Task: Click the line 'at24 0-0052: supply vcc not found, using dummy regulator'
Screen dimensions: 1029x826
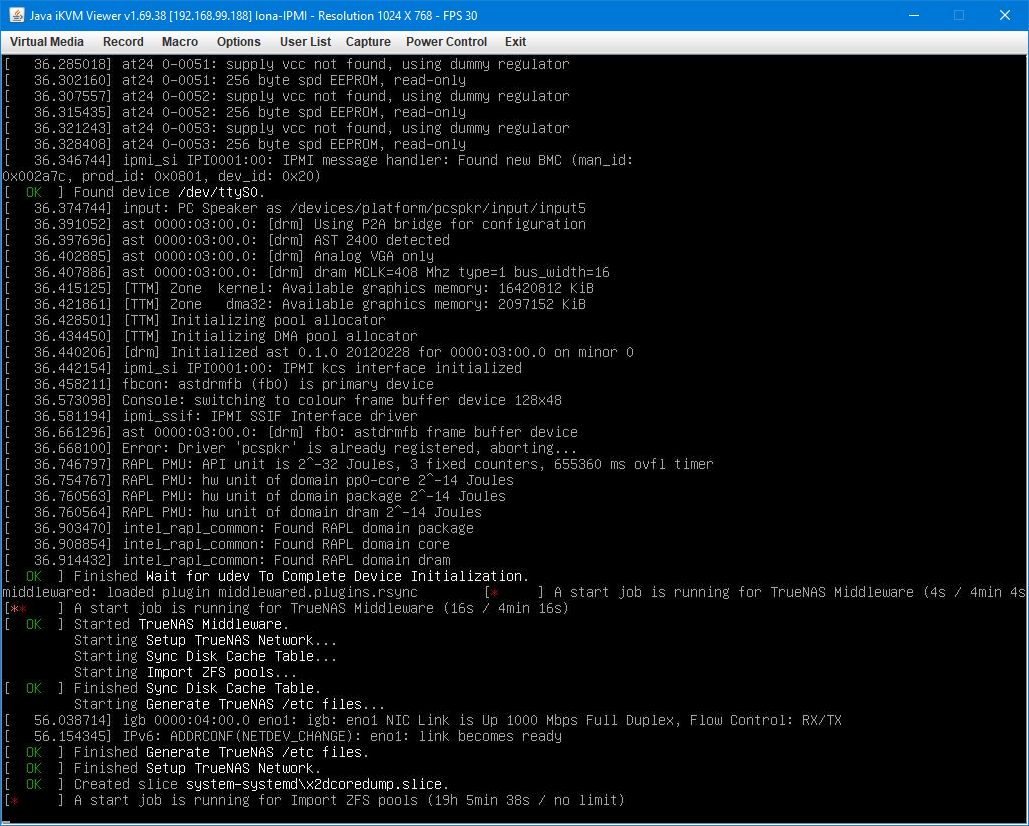Action: tap(346, 96)
